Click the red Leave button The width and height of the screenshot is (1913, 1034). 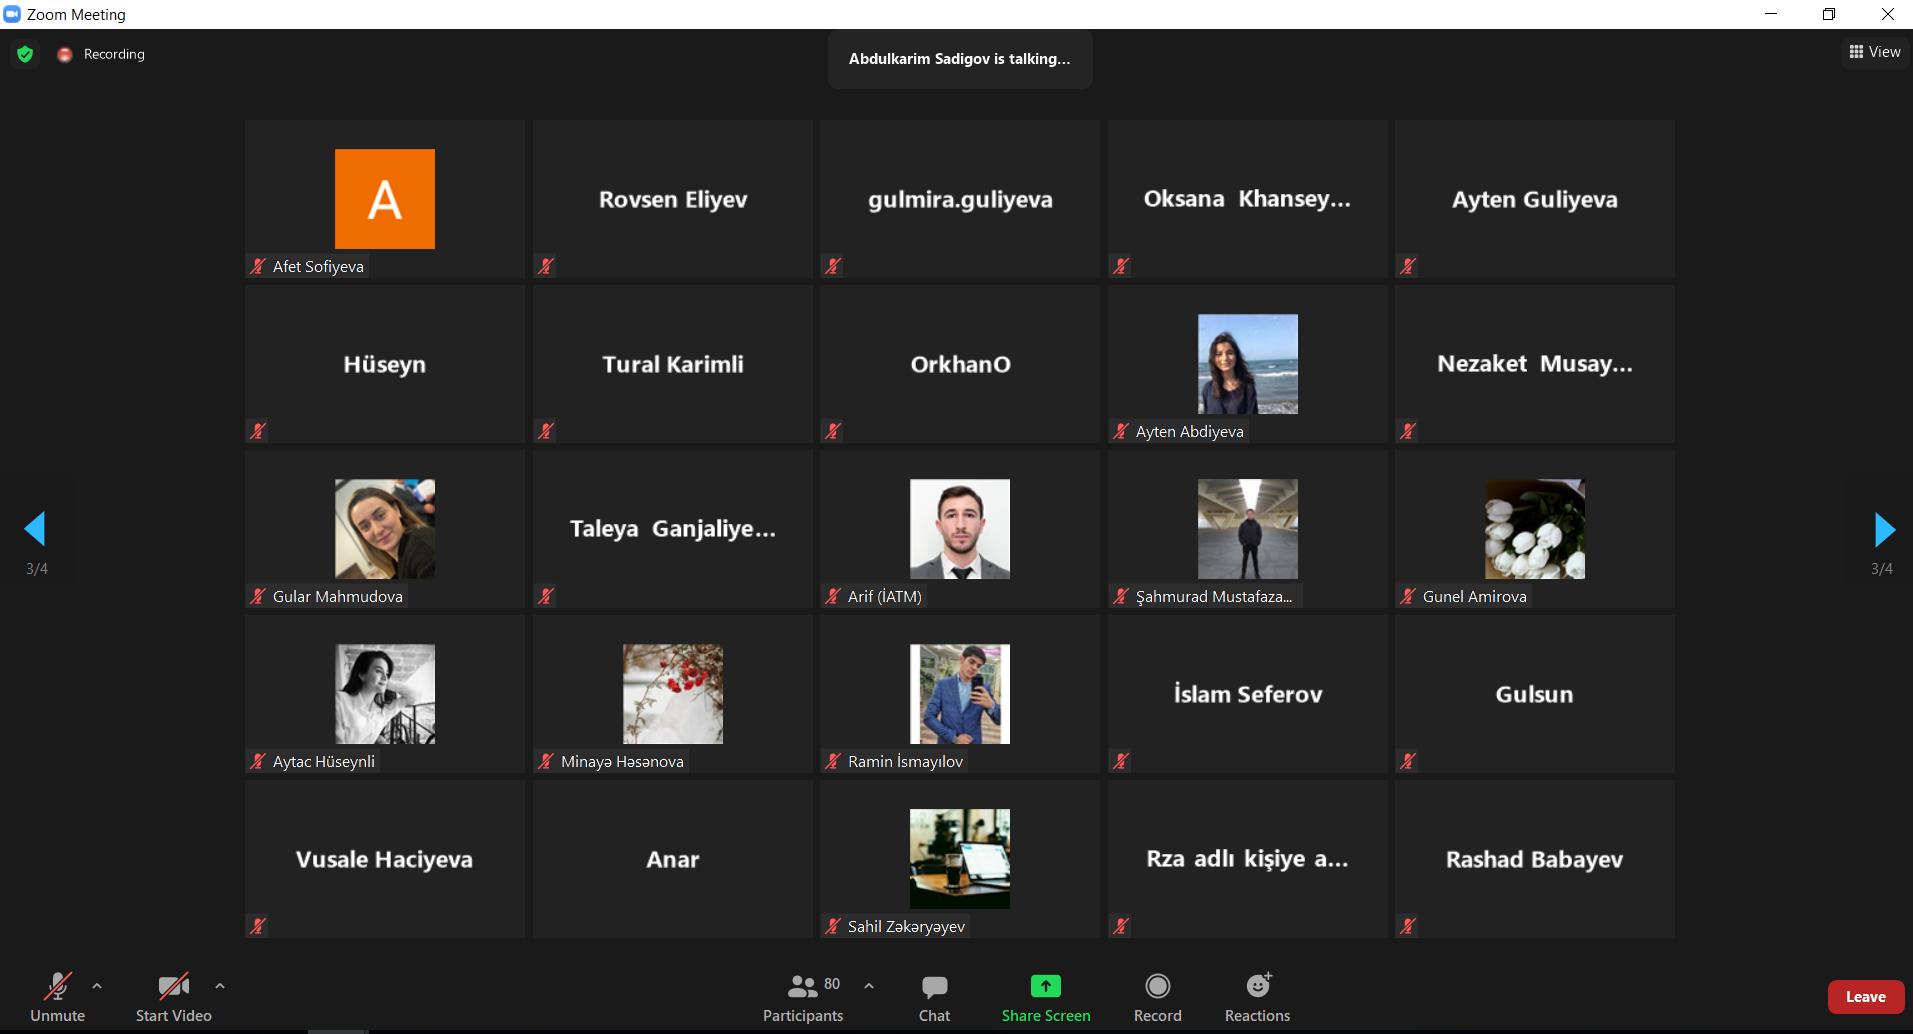[1866, 997]
